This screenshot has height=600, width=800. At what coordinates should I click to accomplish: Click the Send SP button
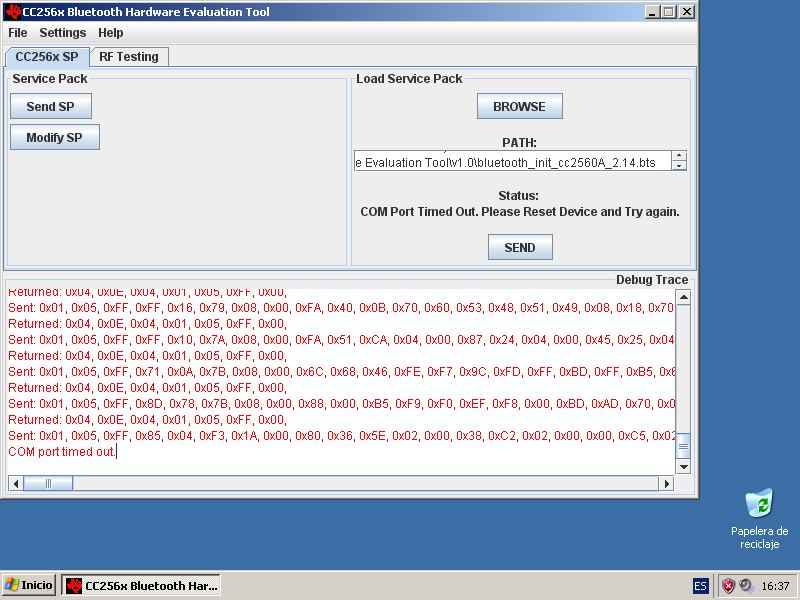[x=51, y=106]
